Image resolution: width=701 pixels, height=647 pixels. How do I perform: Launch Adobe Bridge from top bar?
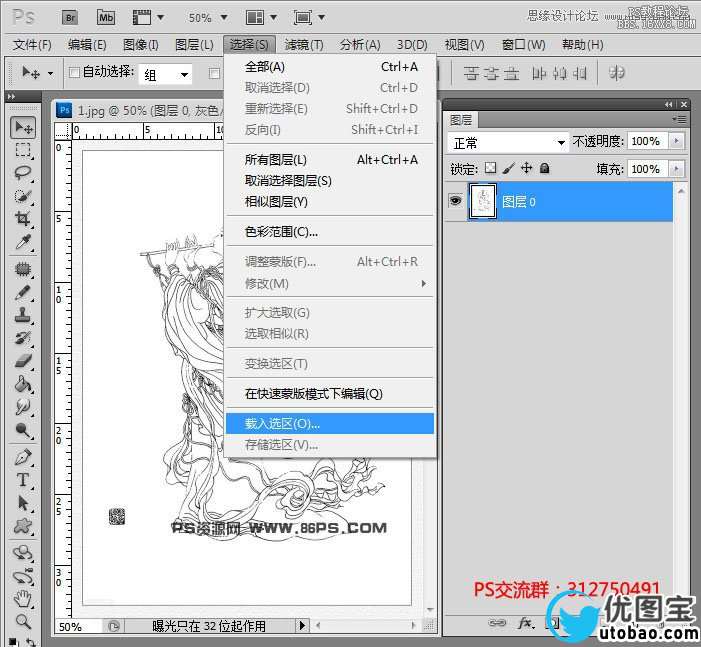point(70,17)
